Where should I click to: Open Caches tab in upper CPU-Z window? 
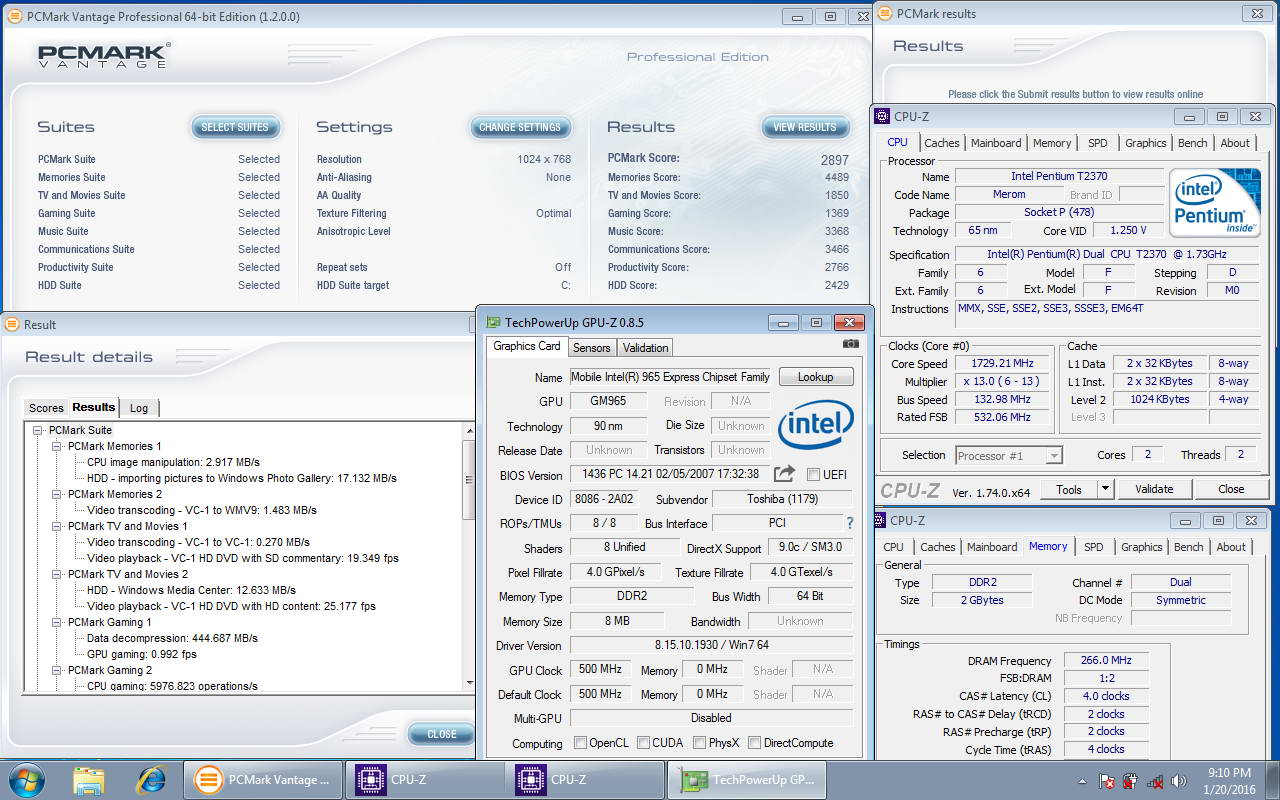942,143
